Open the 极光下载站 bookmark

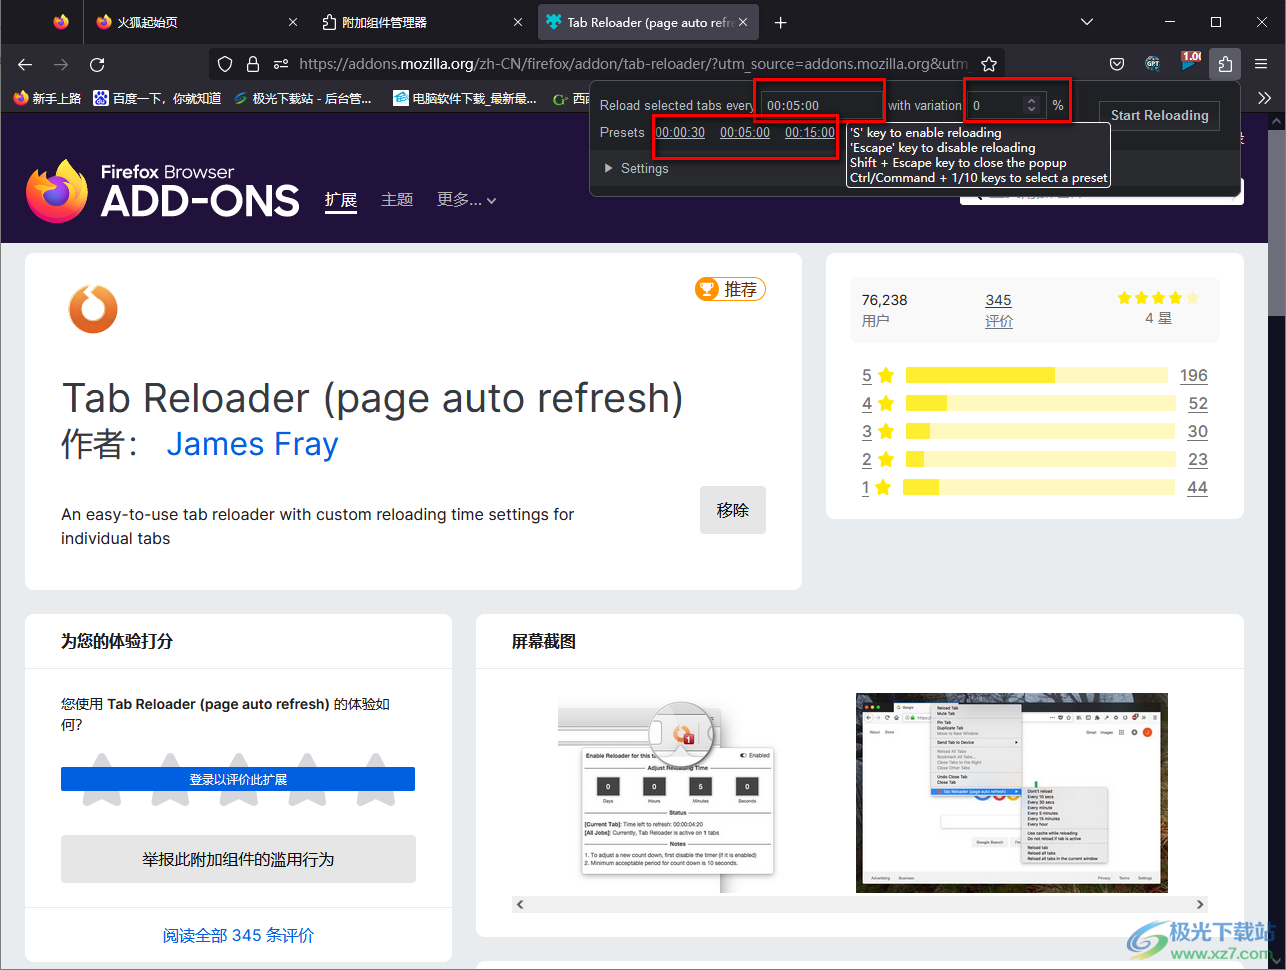(x=303, y=98)
